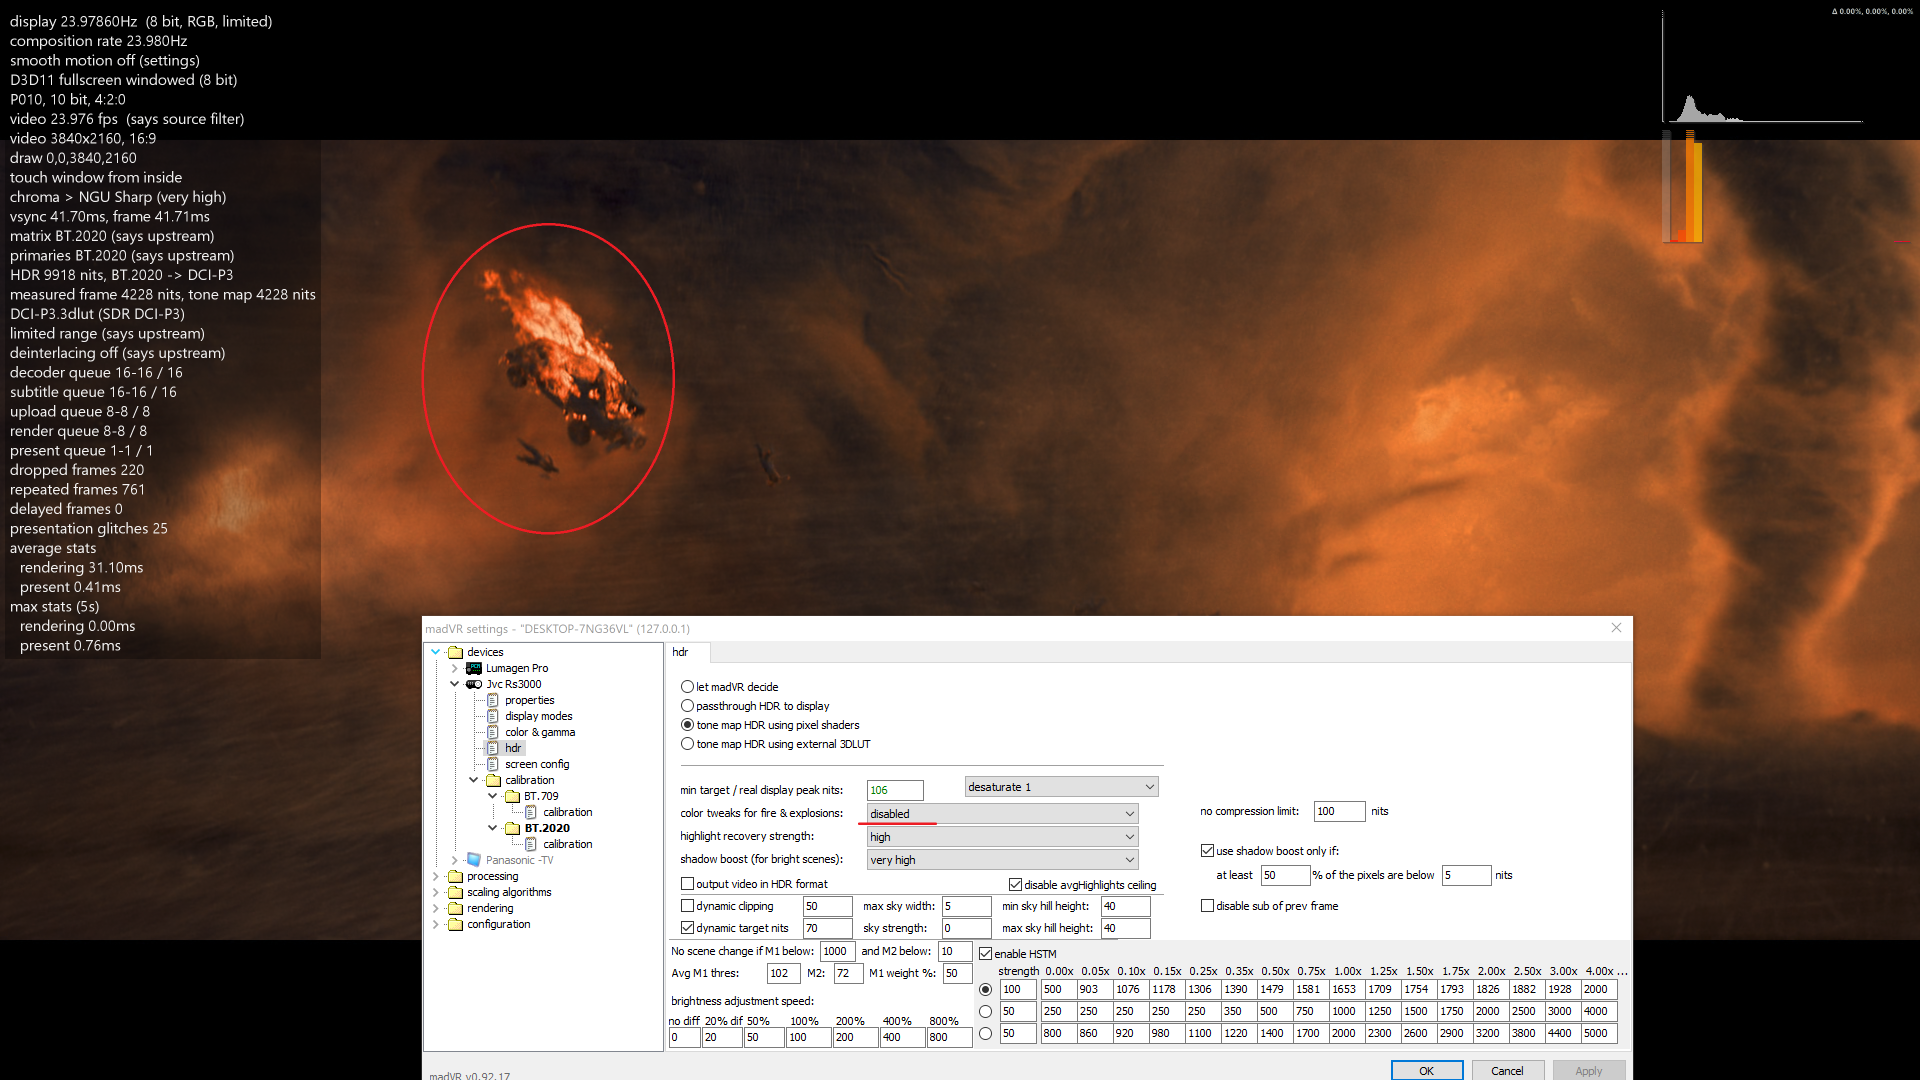Uncheck the enable HSTM checkbox

[986, 954]
